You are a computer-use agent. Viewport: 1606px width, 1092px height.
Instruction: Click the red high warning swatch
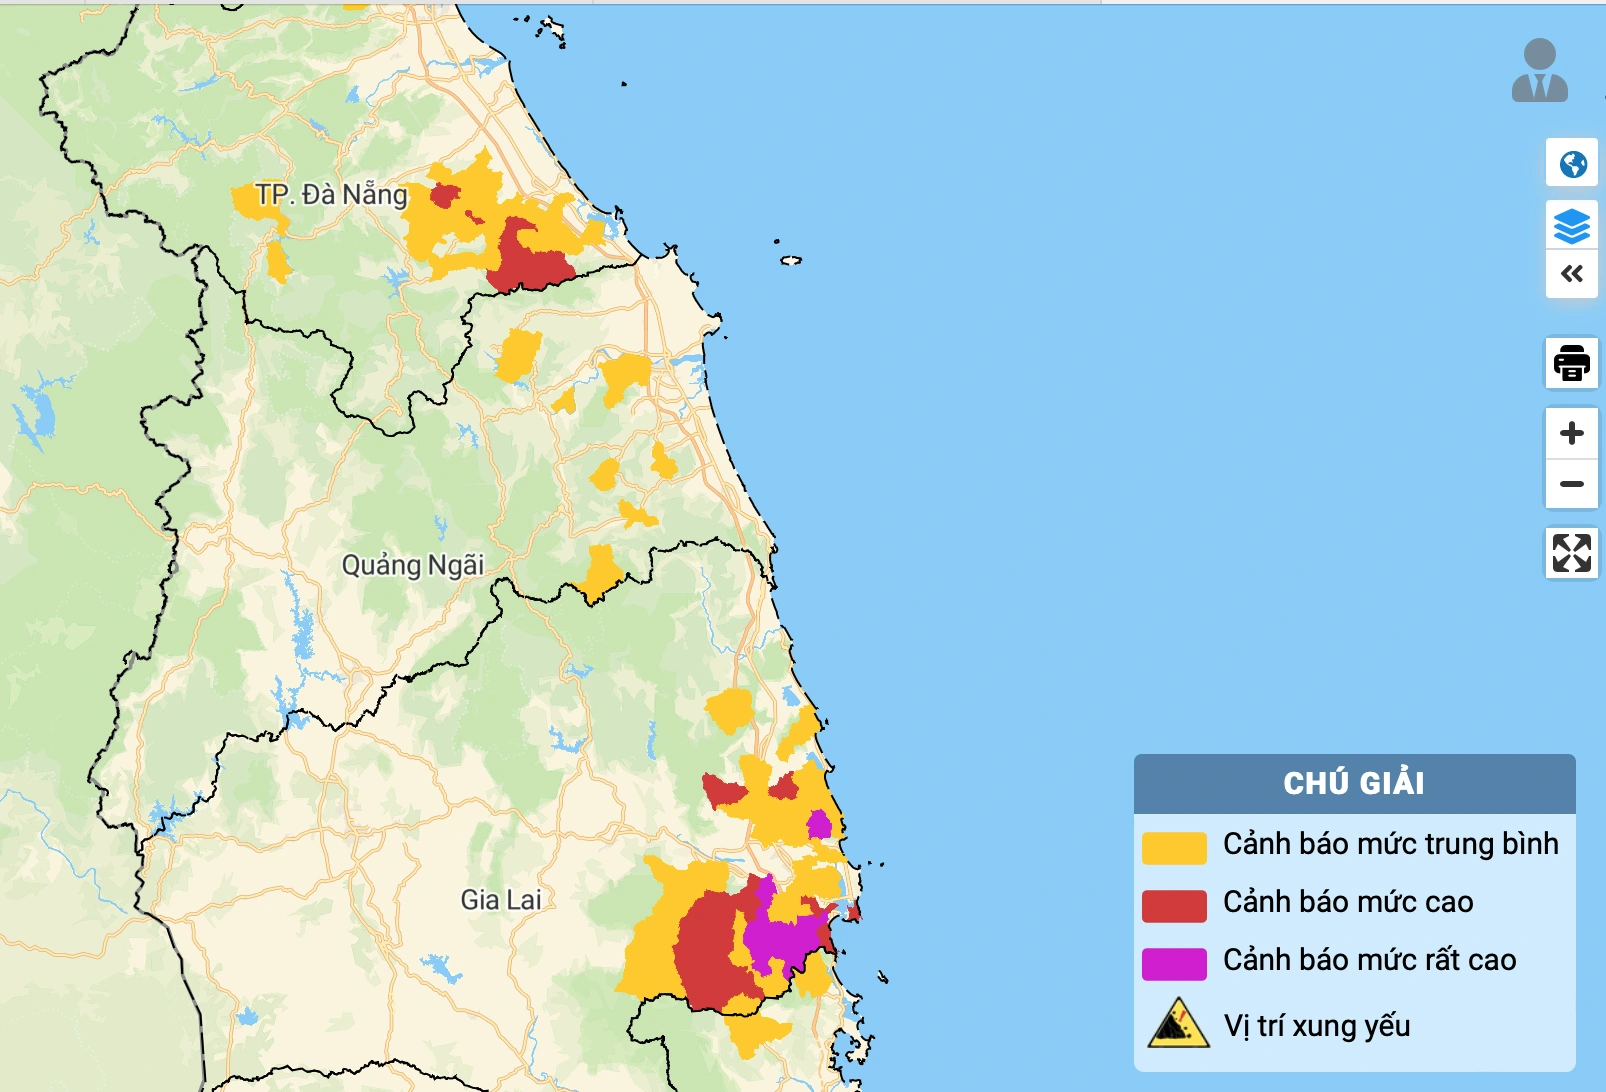(x=1174, y=905)
